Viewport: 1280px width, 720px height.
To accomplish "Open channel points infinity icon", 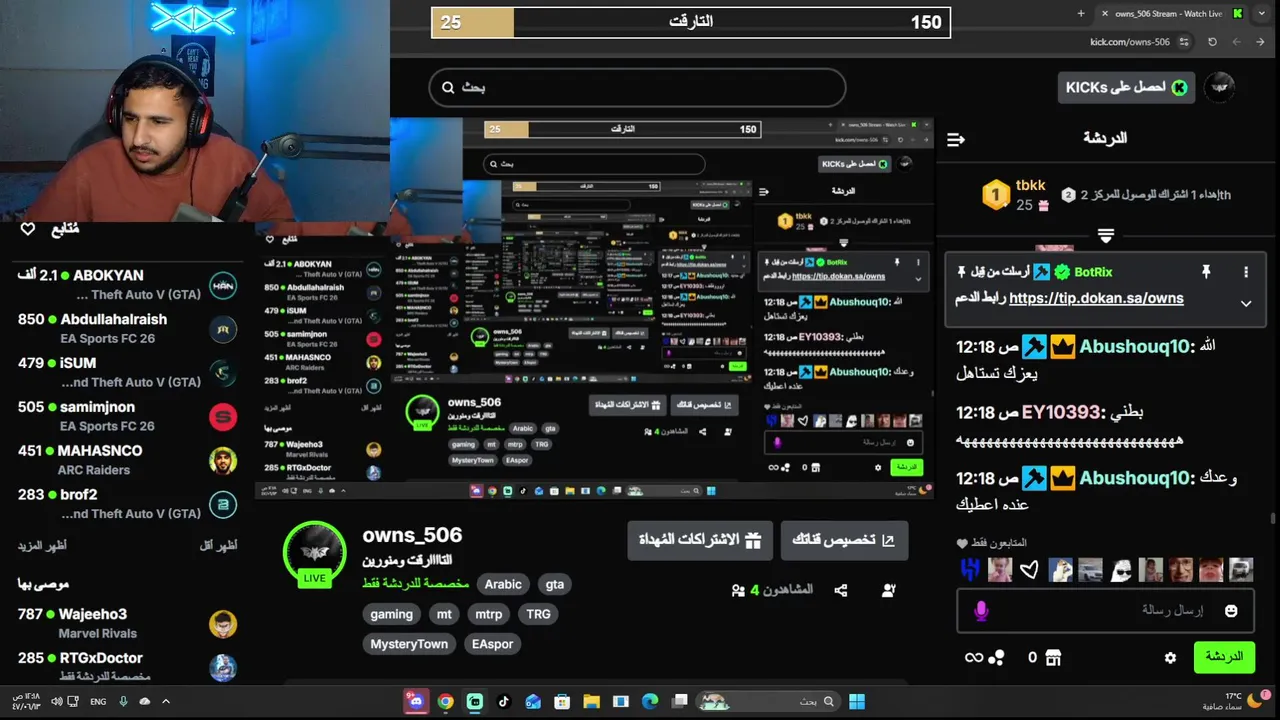I will click(x=973, y=657).
